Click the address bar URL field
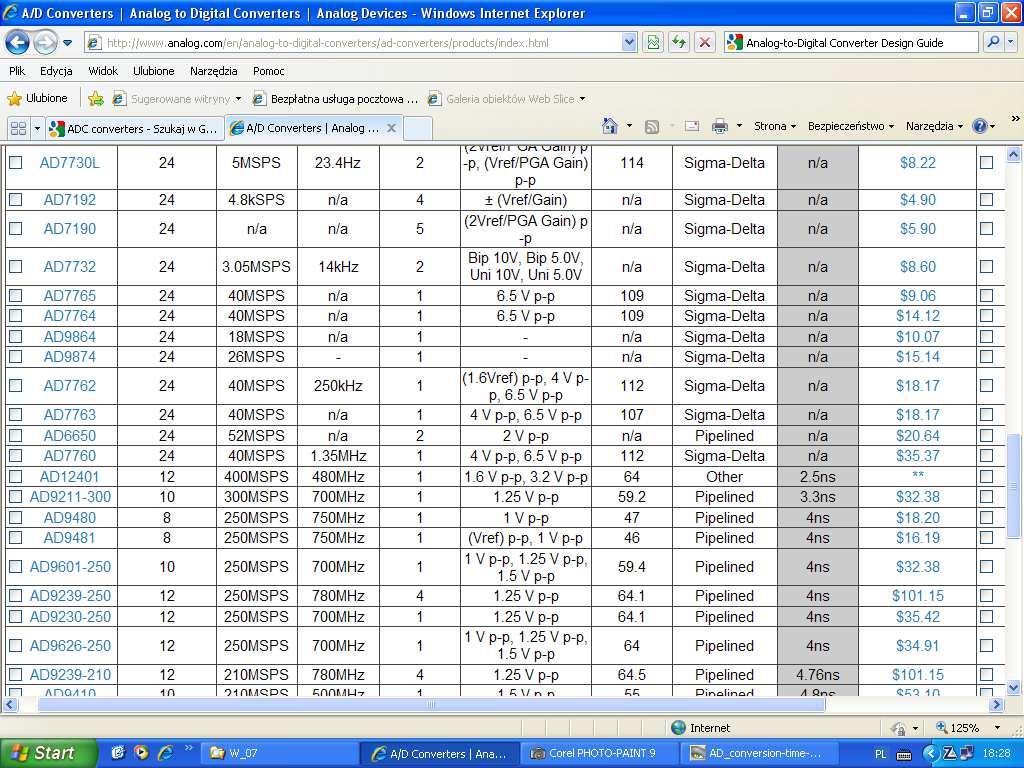This screenshot has width=1024, height=768. click(x=353, y=43)
